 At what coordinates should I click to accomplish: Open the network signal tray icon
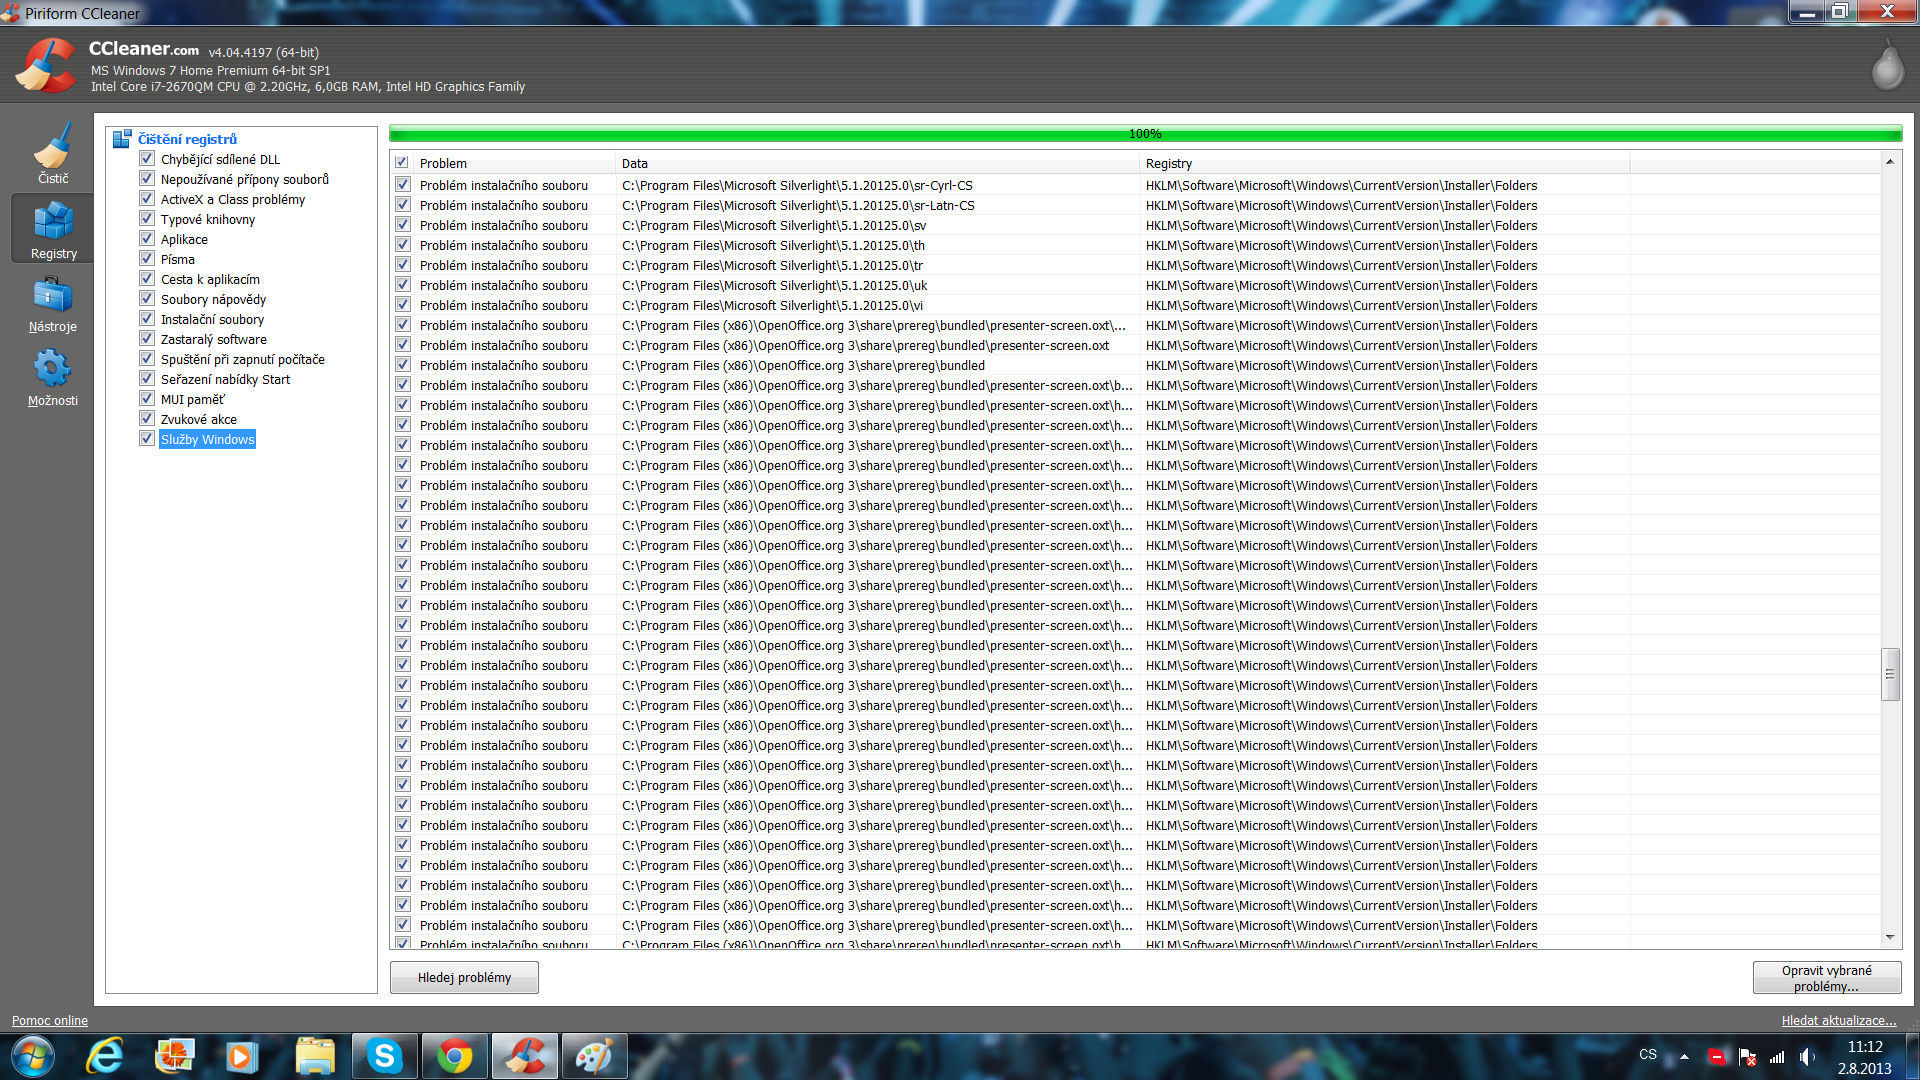pyautogui.click(x=1777, y=1056)
